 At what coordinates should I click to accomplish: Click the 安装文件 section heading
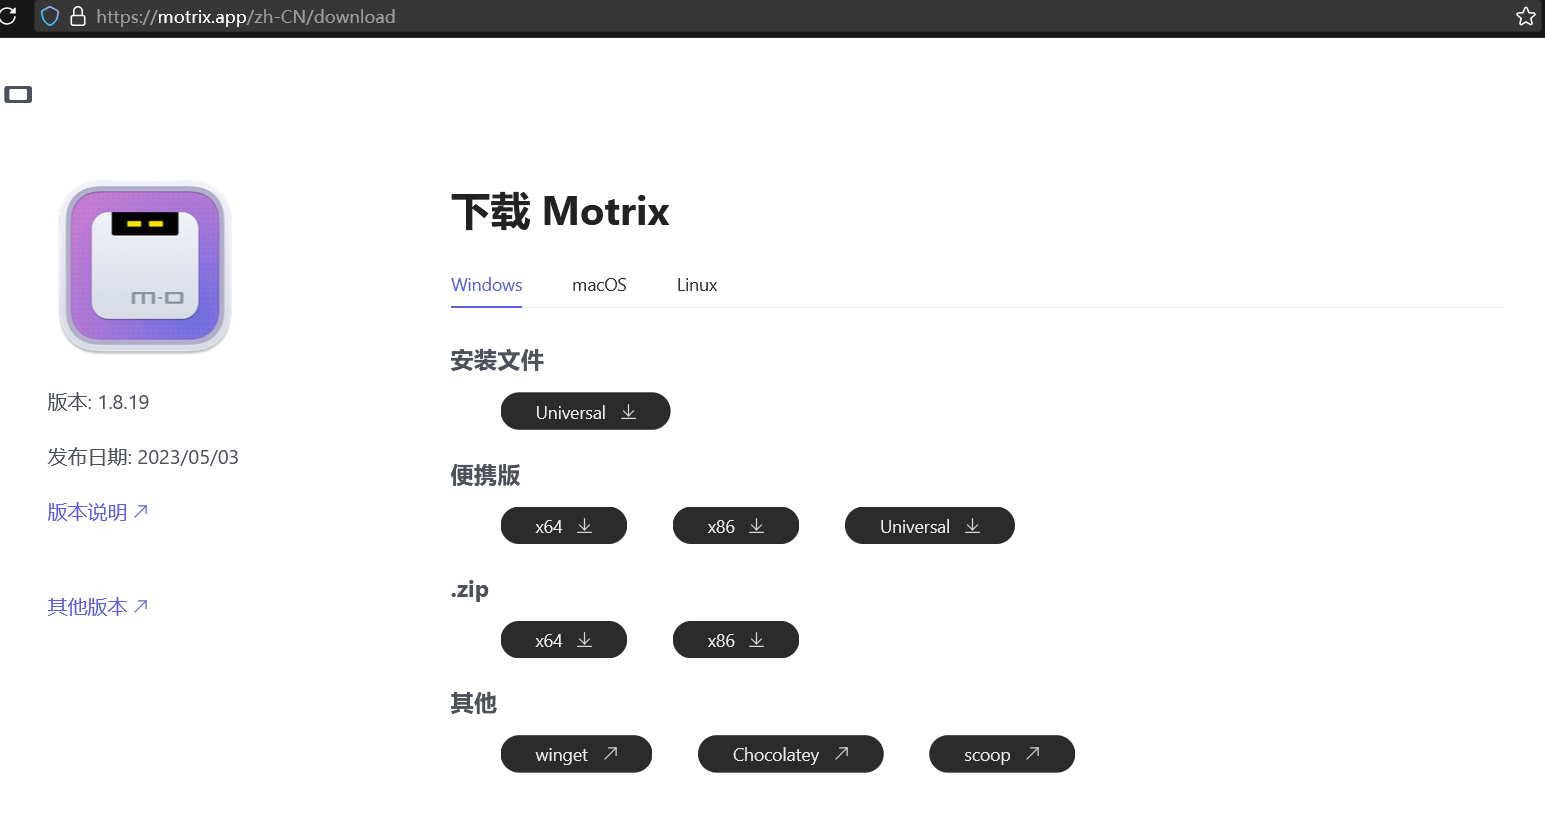click(497, 360)
